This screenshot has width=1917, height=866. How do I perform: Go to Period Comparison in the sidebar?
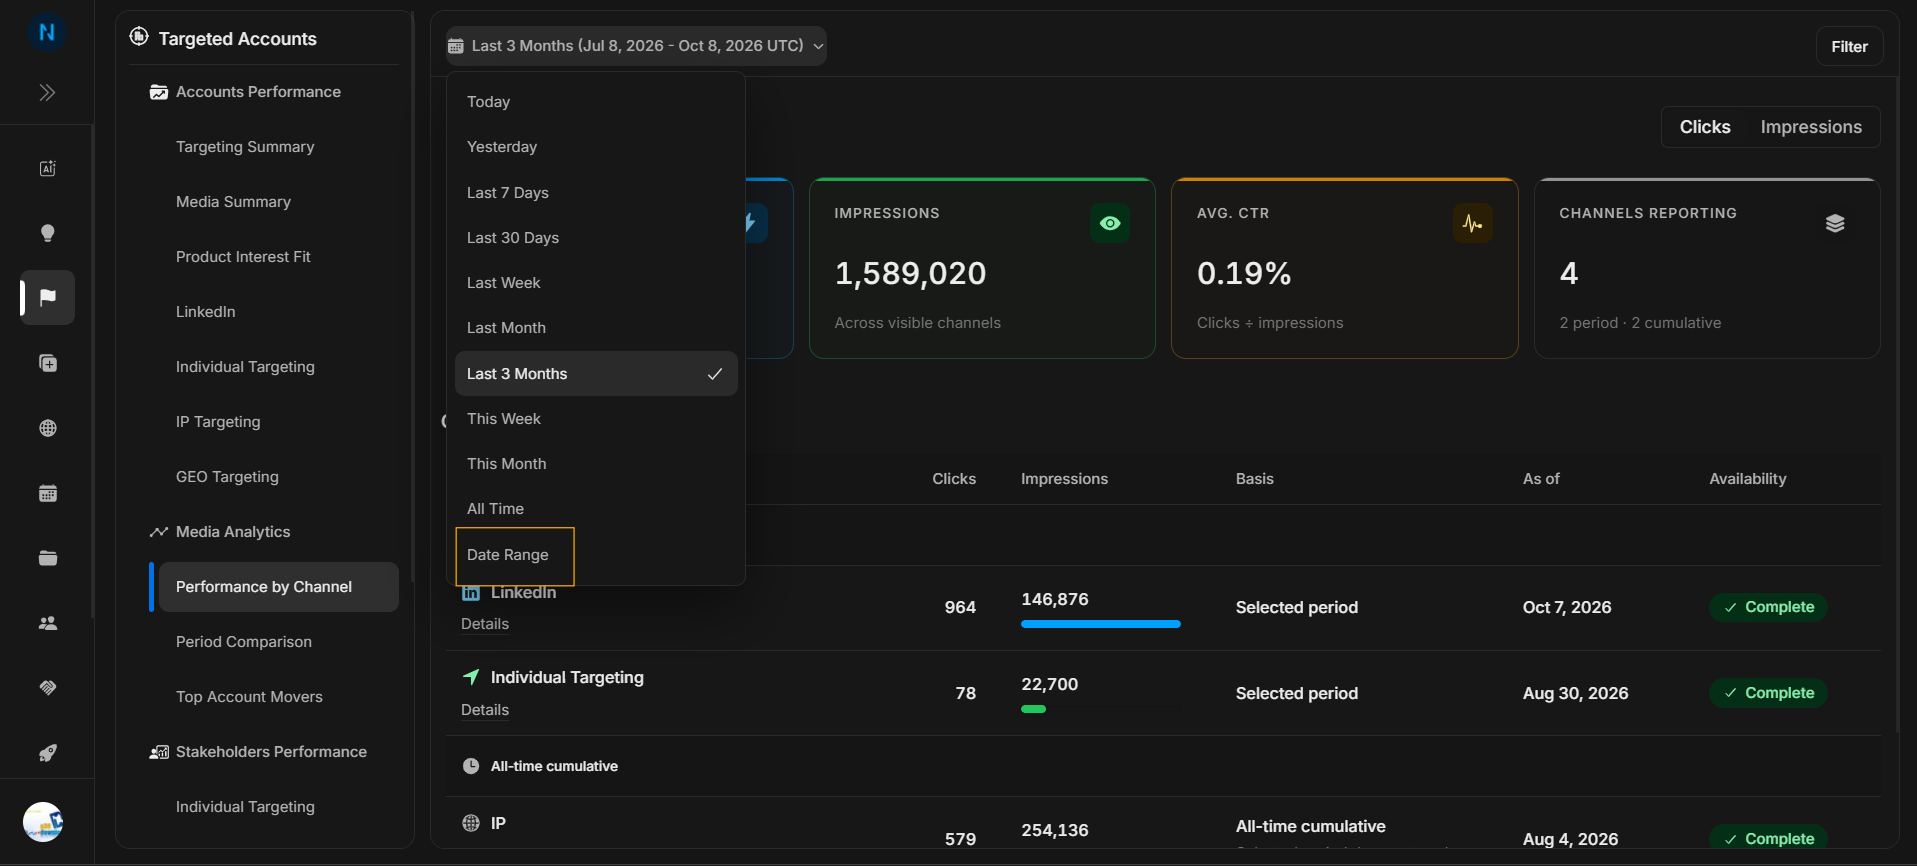click(244, 642)
